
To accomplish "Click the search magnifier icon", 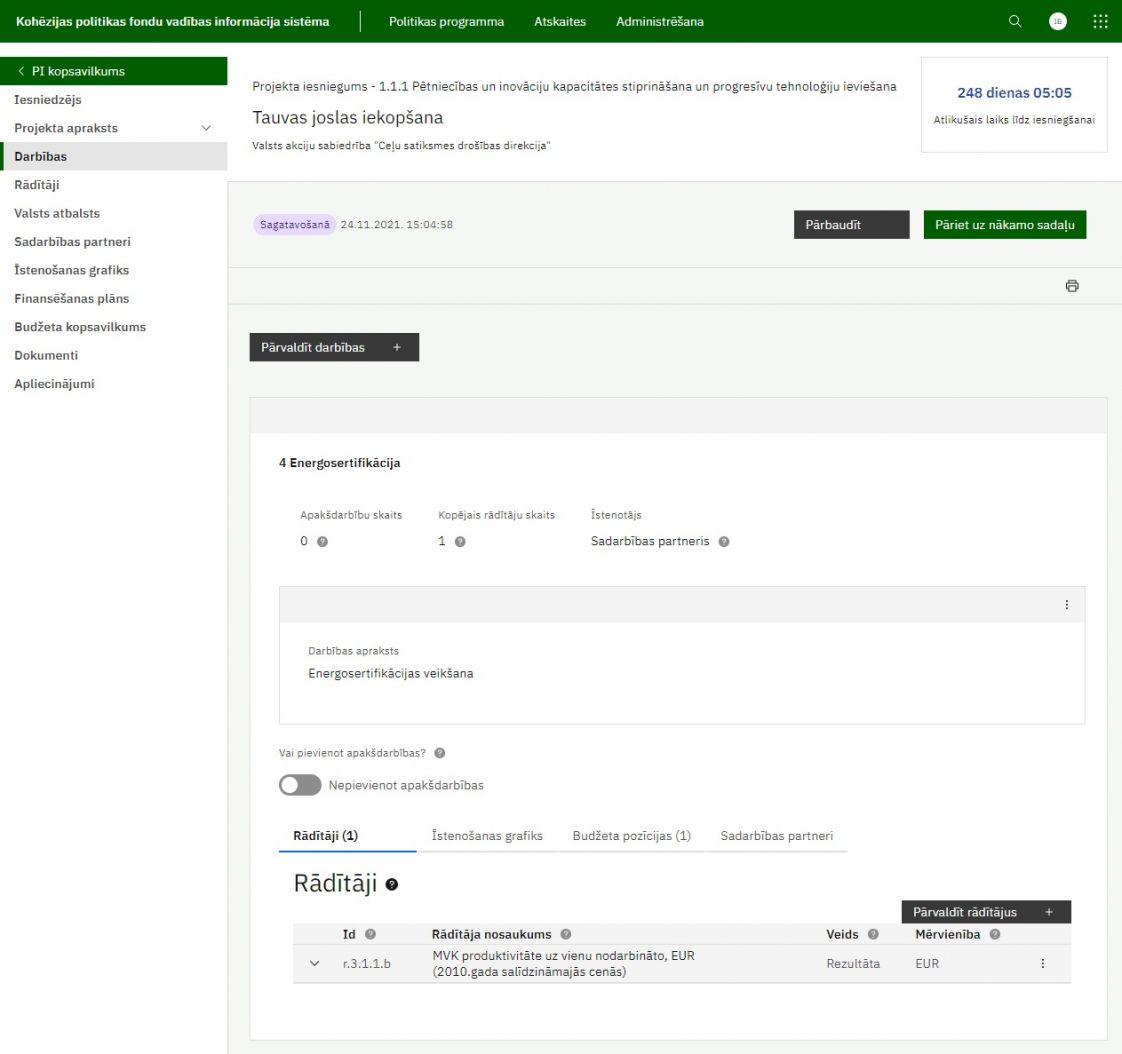I will pyautogui.click(x=1015, y=22).
